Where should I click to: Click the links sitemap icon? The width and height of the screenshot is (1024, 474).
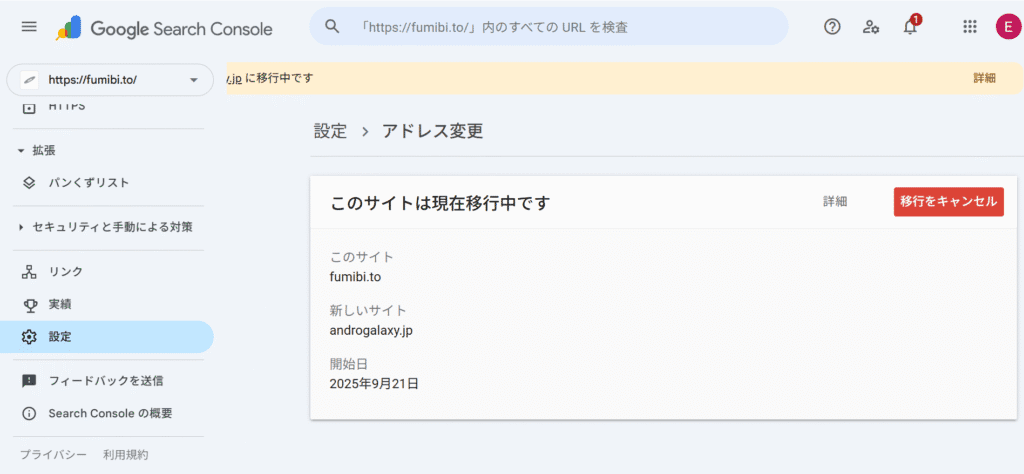(x=29, y=272)
